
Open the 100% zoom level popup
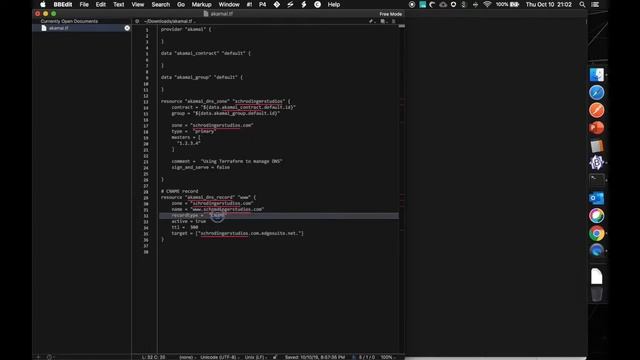click(x=387, y=357)
